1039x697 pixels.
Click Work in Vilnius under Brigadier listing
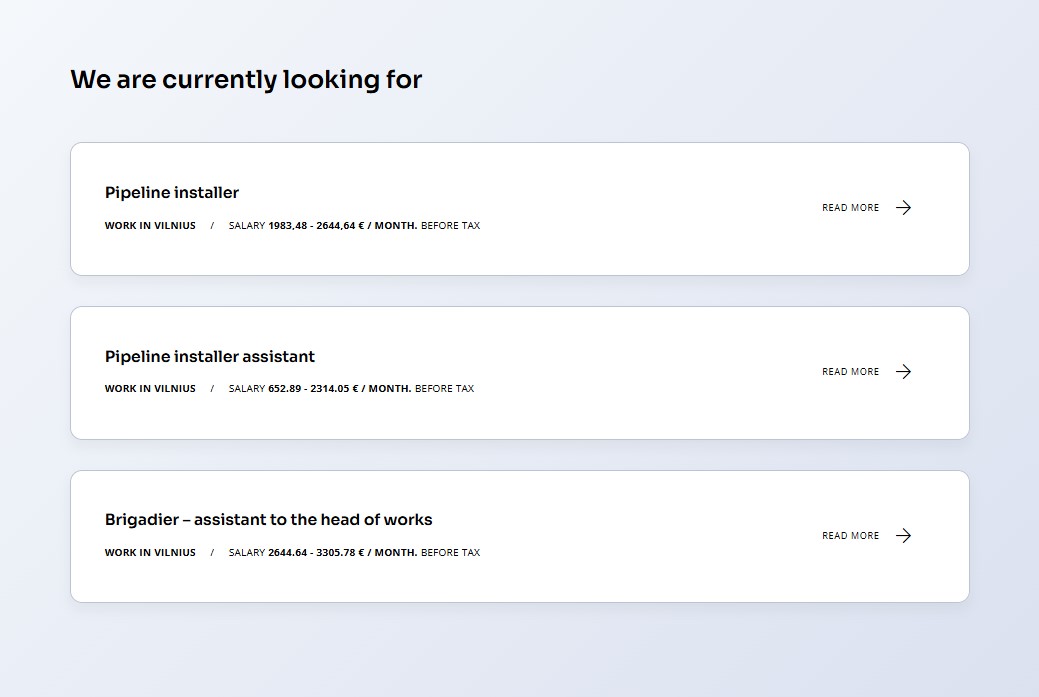[150, 553]
